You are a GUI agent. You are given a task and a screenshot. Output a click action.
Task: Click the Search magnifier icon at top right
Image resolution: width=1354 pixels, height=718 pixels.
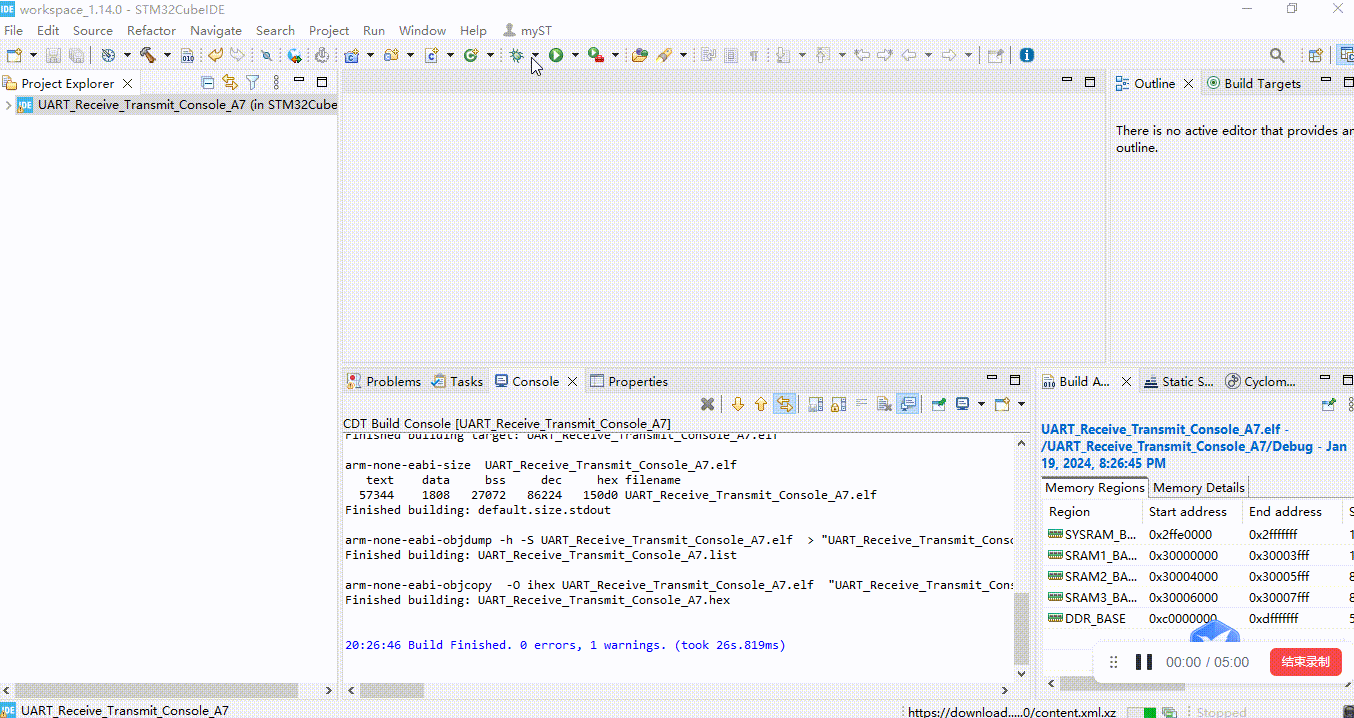click(x=1277, y=55)
